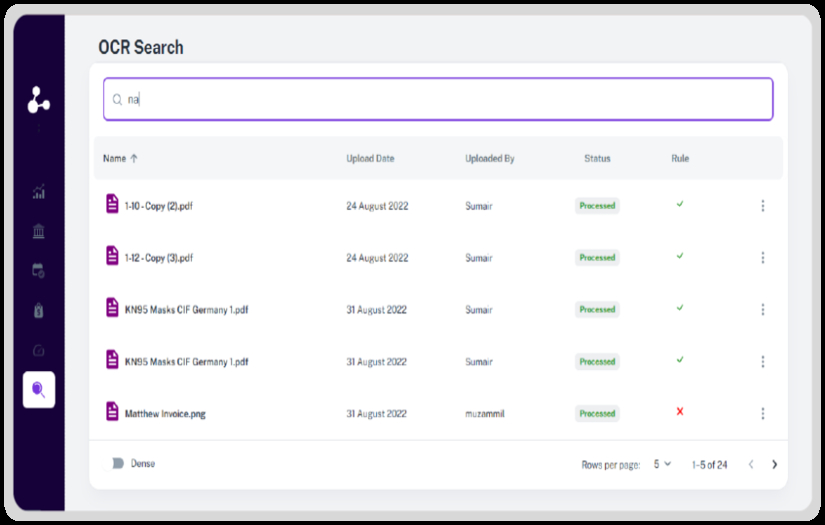This screenshot has width=825, height=525.
Task: Open the shopping bag dollar icon in sidebar
Action: point(39,310)
